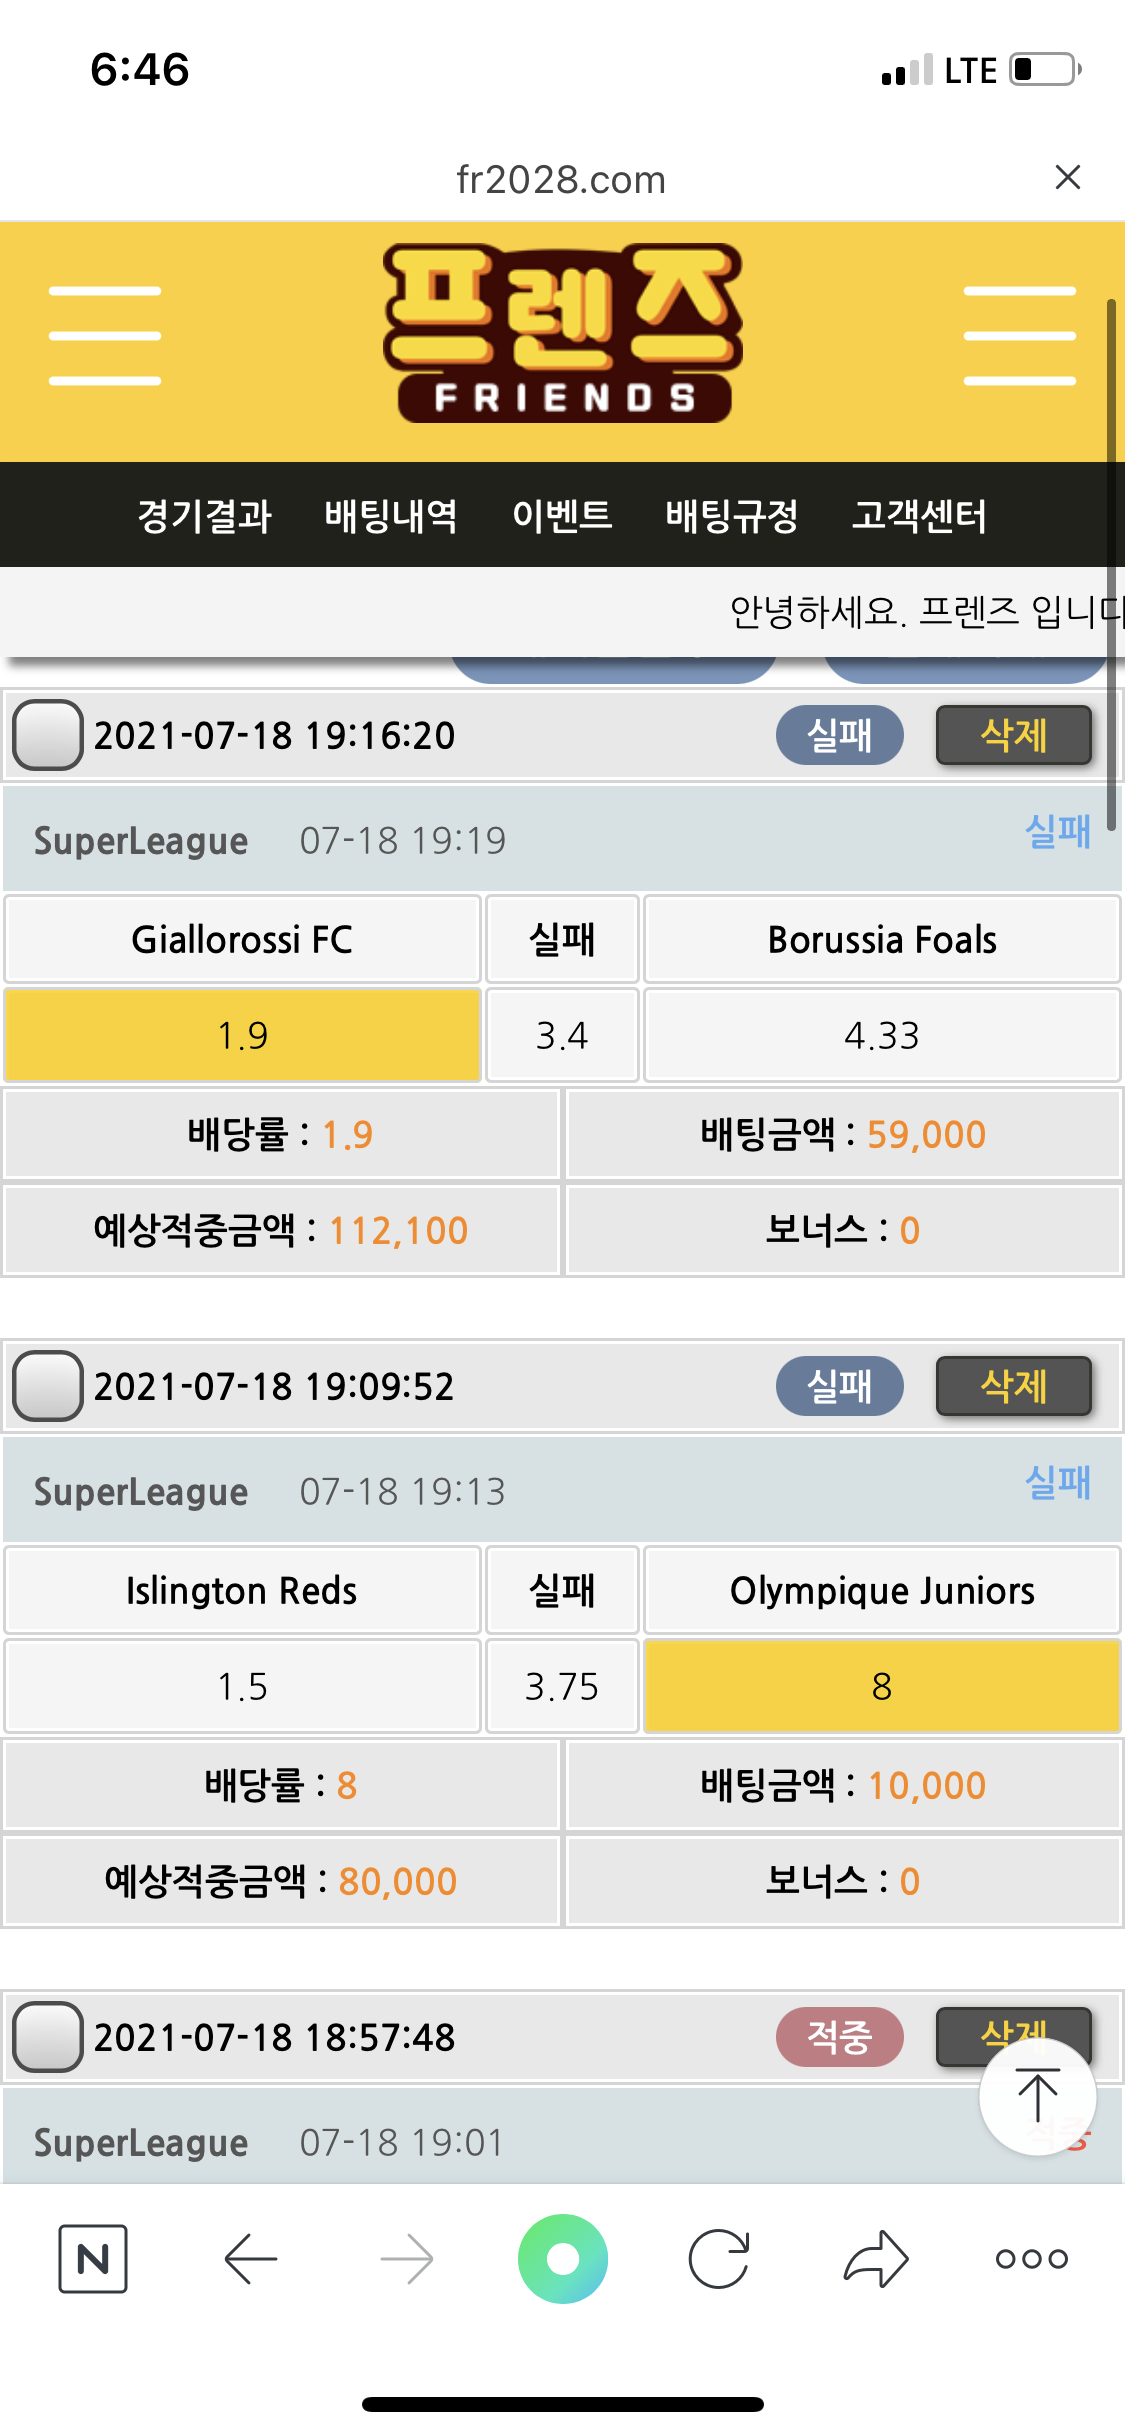Open the three-dot more options menu
1125x2436 pixels.
tap(1031, 2258)
